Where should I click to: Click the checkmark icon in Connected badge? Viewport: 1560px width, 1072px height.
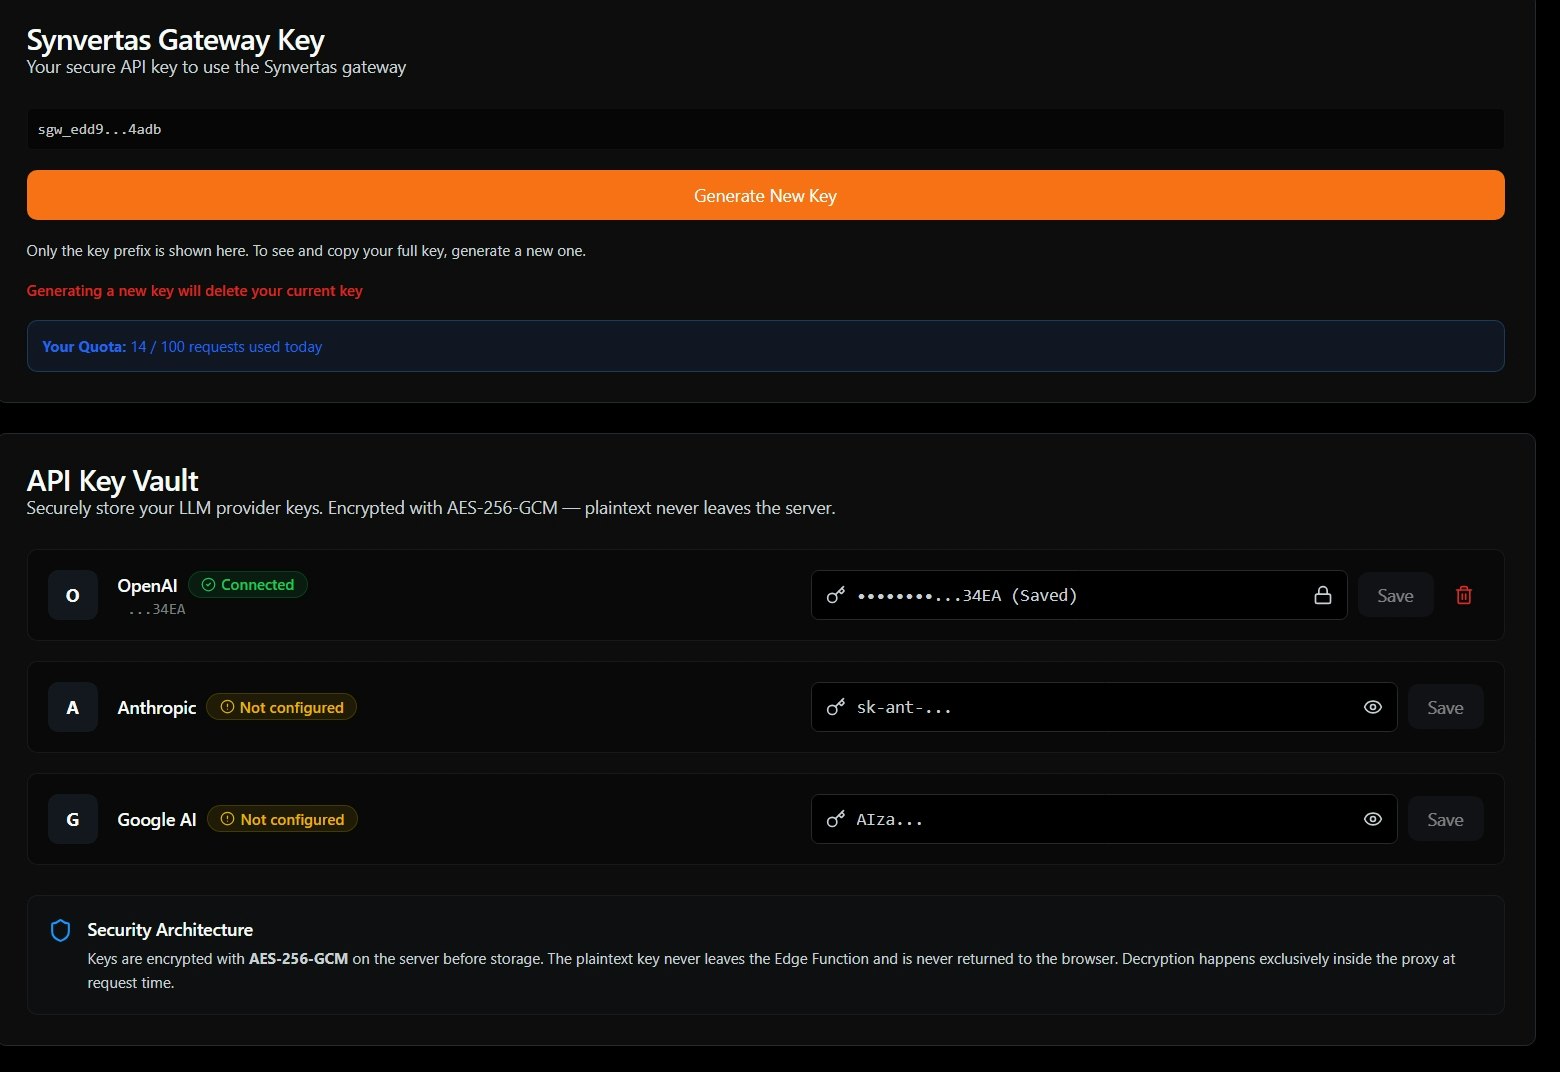(208, 585)
